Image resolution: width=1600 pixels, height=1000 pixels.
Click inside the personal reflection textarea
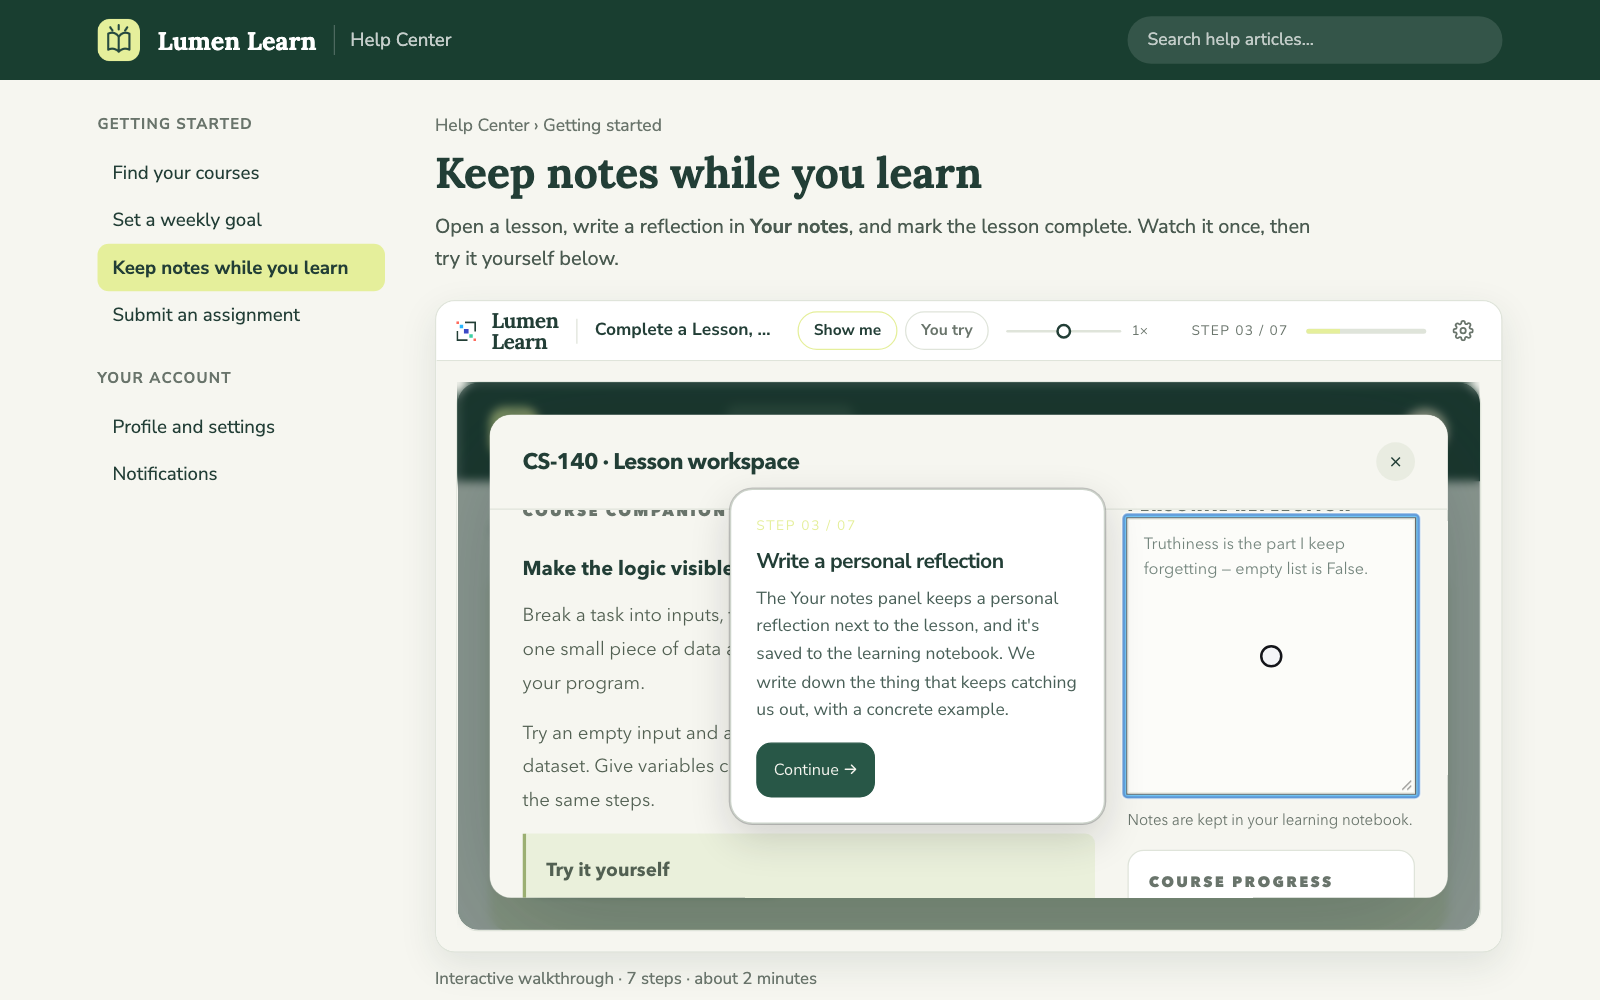click(x=1271, y=656)
